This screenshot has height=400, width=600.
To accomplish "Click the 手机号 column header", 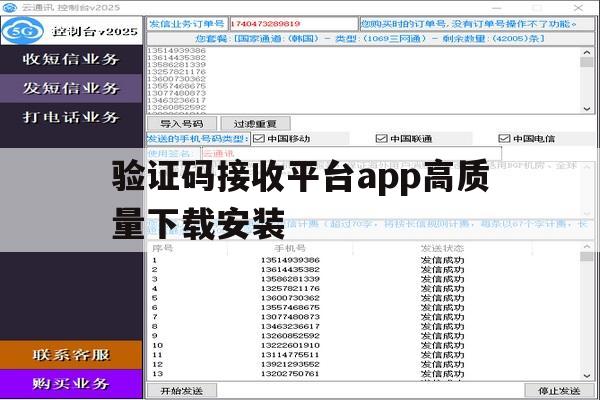I will tap(290, 248).
